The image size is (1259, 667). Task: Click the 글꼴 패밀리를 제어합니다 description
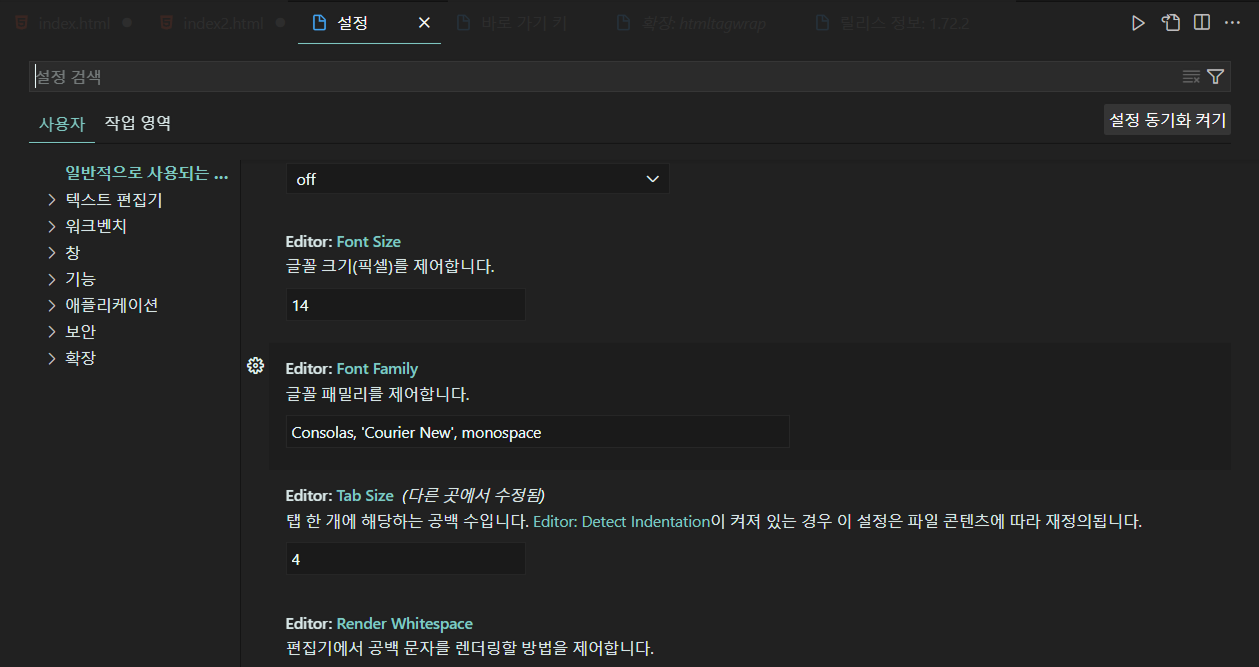pos(378,394)
